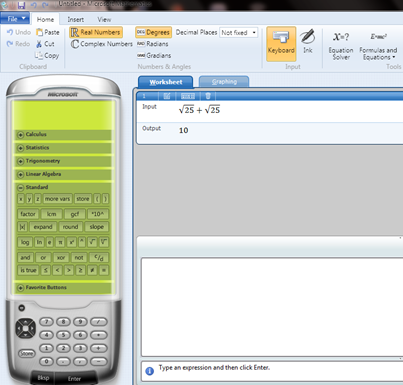Switch angle unit to Radians
Image resolution: width=403 pixels, height=385 pixels.
click(x=152, y=44)
